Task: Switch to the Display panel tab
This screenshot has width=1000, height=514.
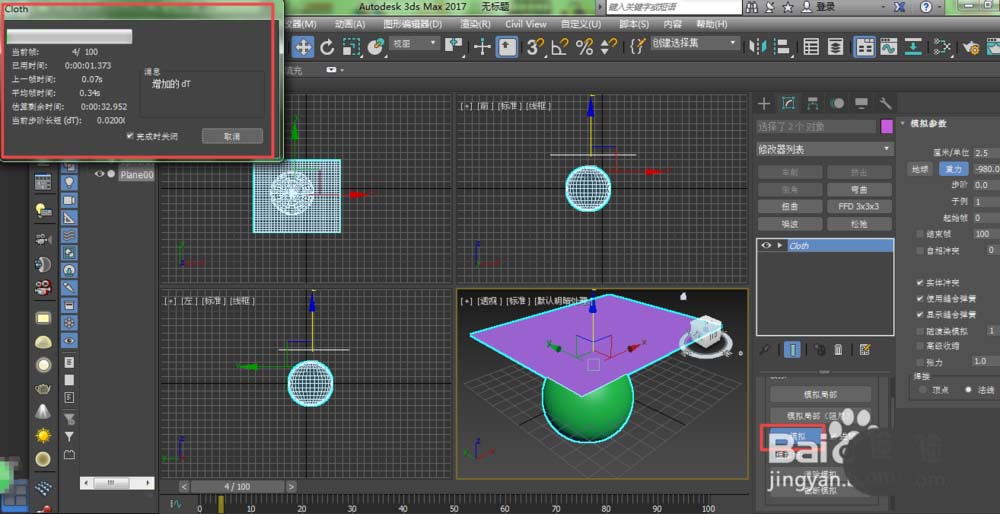Action: 862,103
